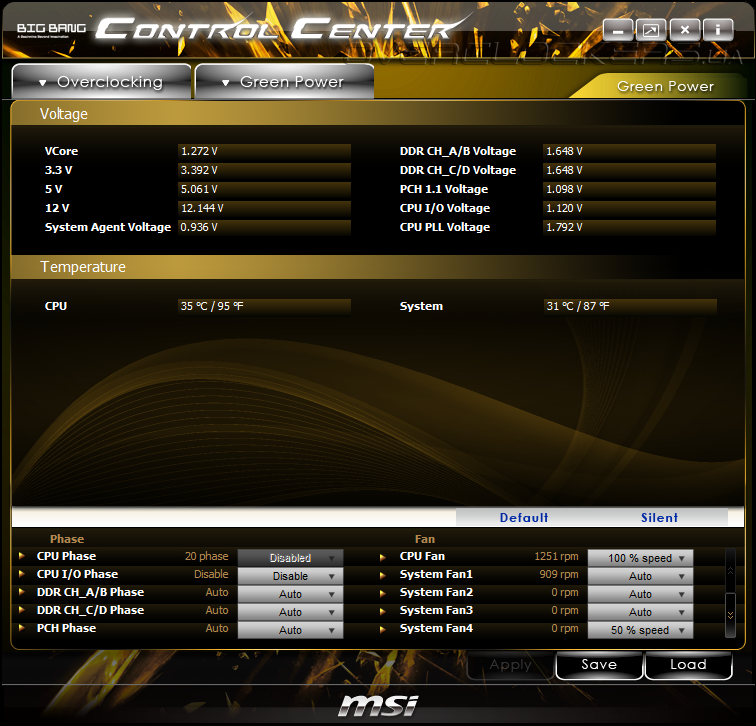Expand the DDR CH_A/B Phase row arrow
The height and width of the screenshot is (726, 756).
pyautogui.click(x=22, y=592)
